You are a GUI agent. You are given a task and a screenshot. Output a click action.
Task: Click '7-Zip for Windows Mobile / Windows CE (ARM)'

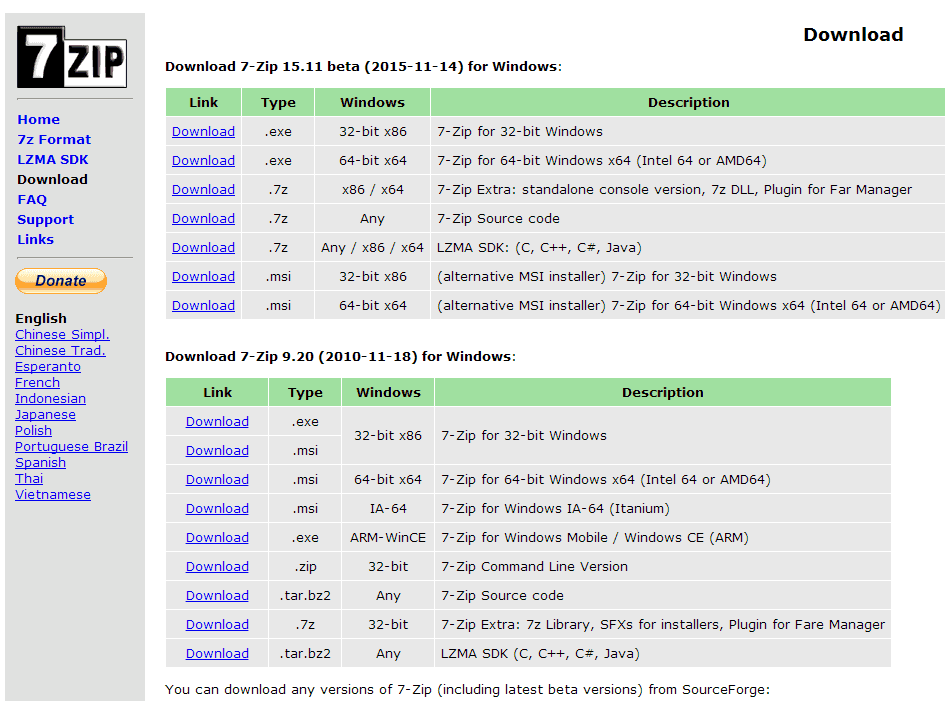595,537
